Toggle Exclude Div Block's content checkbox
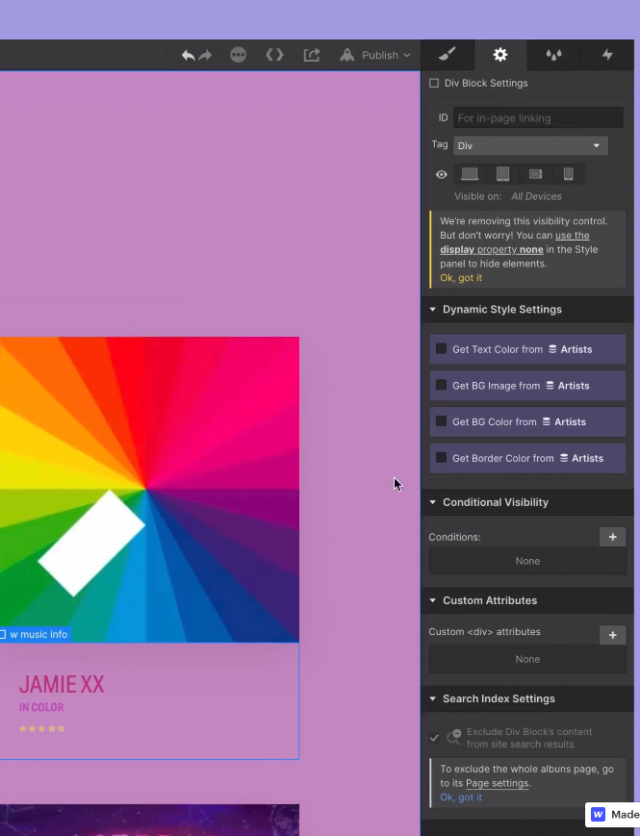 [x=434, y=738]
